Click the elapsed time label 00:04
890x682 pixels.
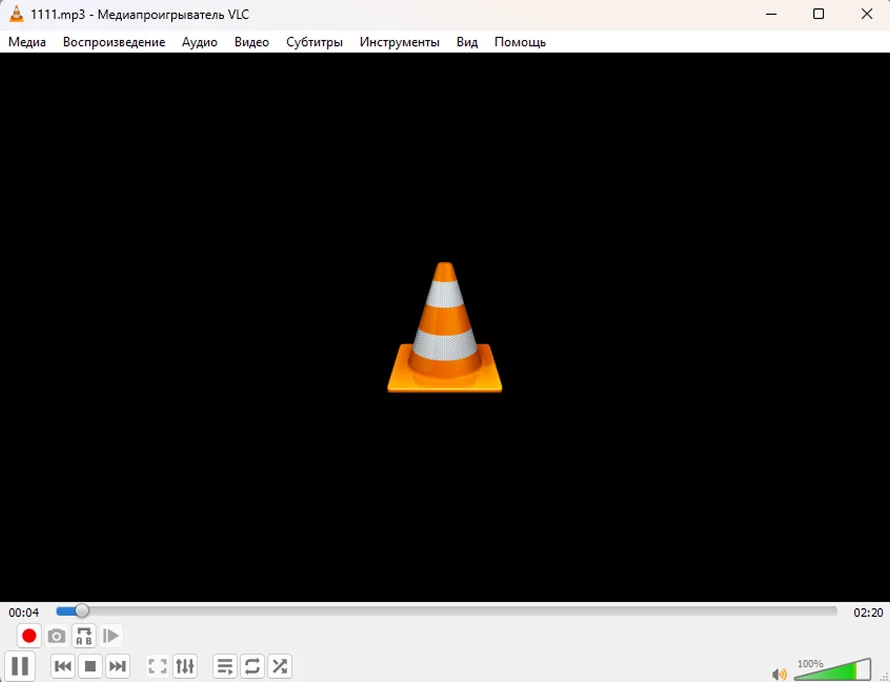[24, 612]
